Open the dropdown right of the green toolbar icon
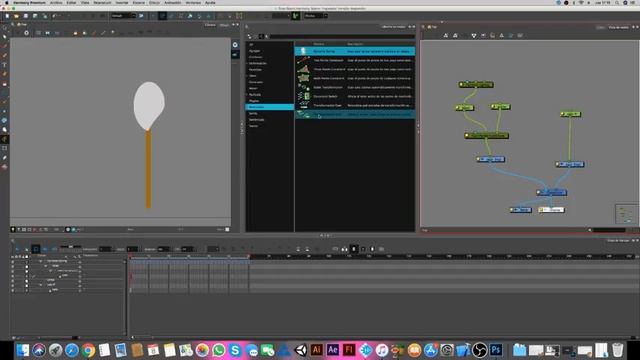Image resolution: width=640 pixels, height=360 pixels. coord(316,16)
